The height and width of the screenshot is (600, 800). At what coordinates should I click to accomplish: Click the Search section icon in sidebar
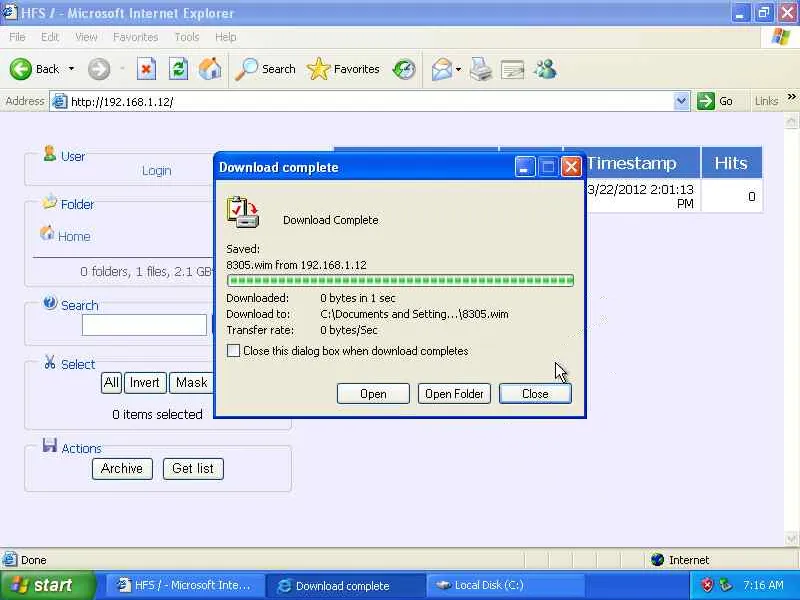(x=50, y=303)
